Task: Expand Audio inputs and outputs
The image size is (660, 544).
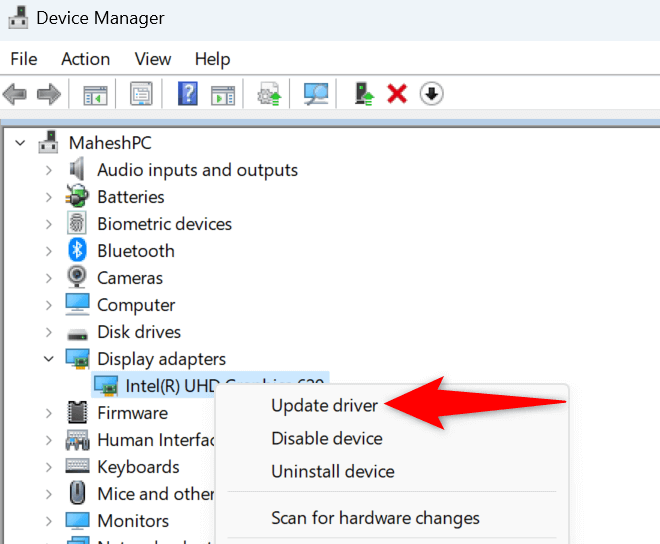Action: (49, 170)
